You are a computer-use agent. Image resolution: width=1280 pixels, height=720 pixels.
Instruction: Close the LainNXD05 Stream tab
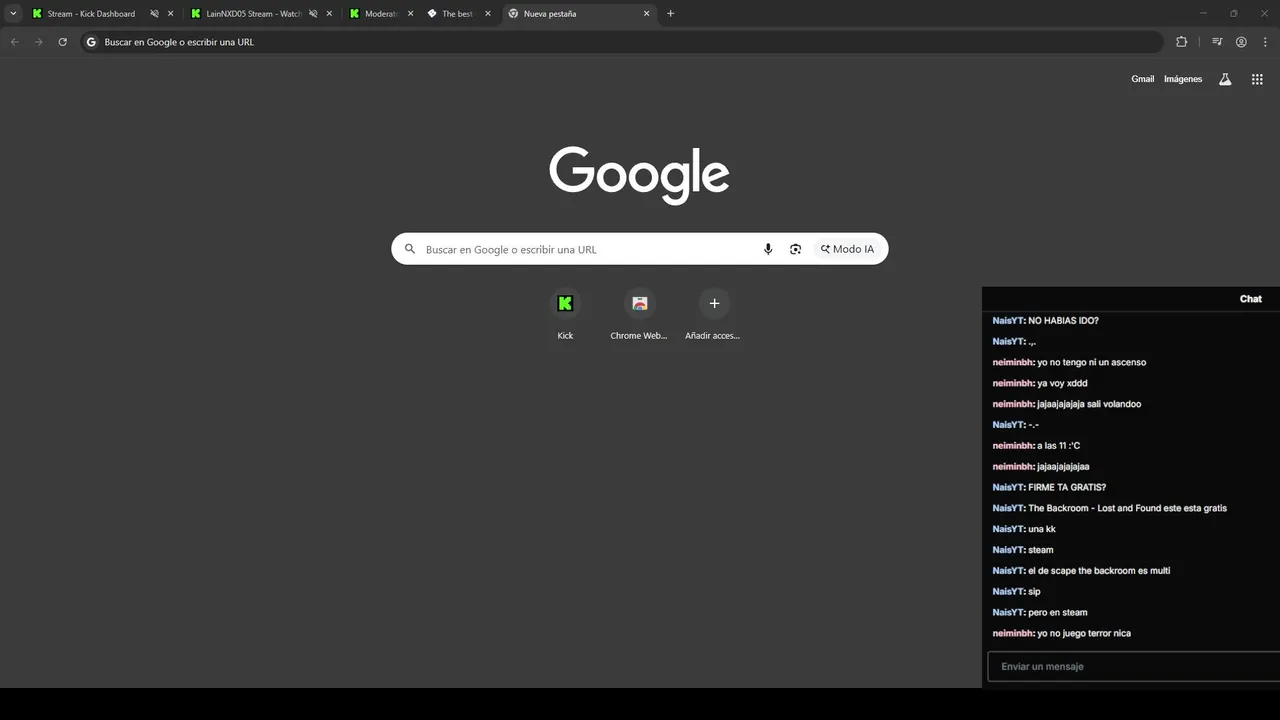pyautogui.click(x=329, y=14)
